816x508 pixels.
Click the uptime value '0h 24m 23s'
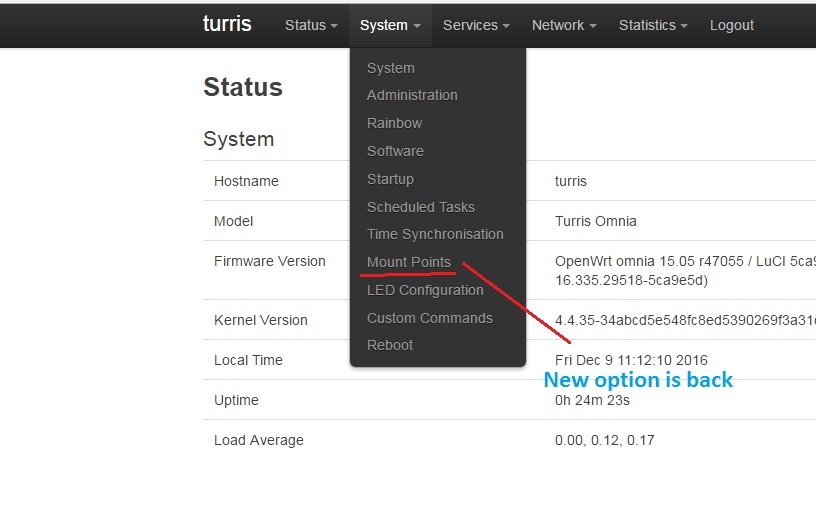[x=592, y=400]
